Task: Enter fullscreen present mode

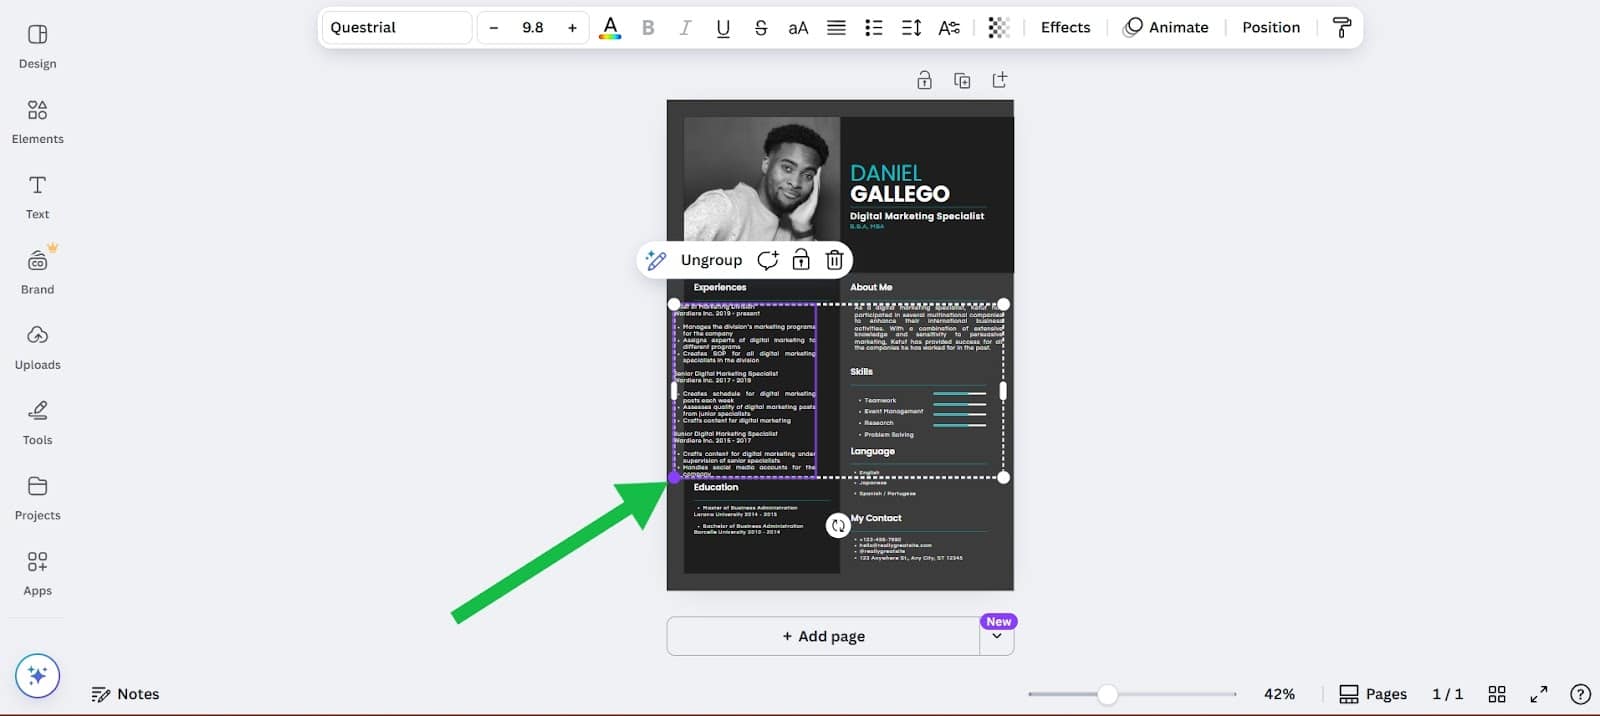Action: 1539,694
